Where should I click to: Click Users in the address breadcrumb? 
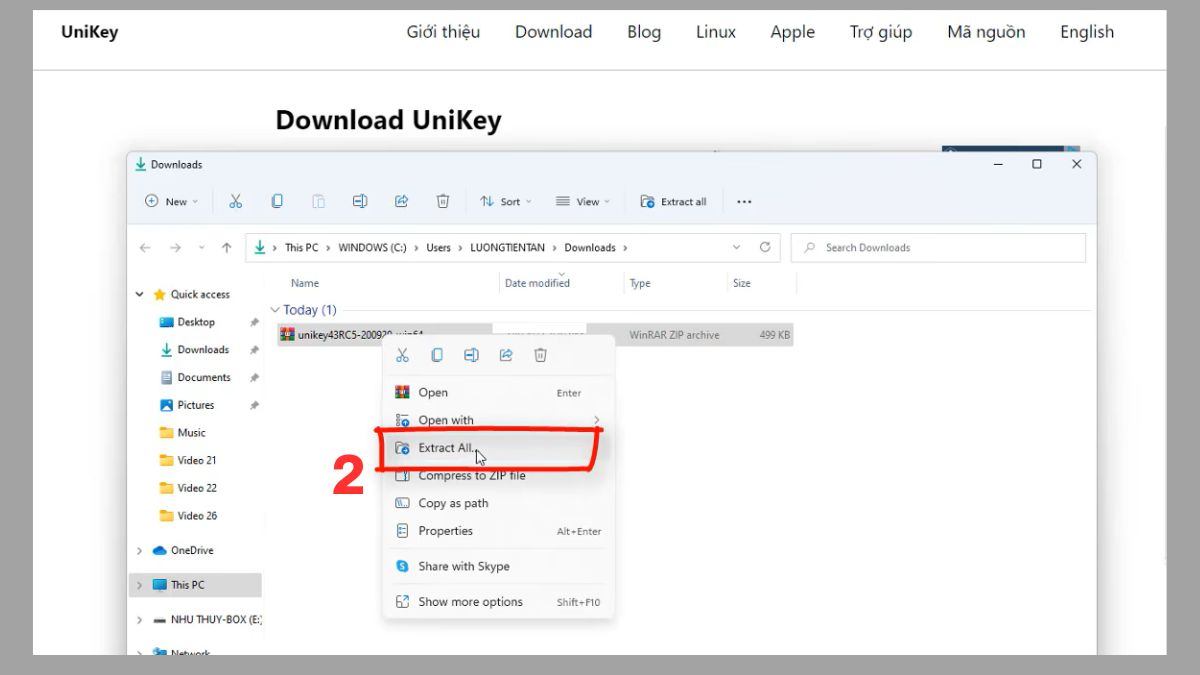coord(439,248)
